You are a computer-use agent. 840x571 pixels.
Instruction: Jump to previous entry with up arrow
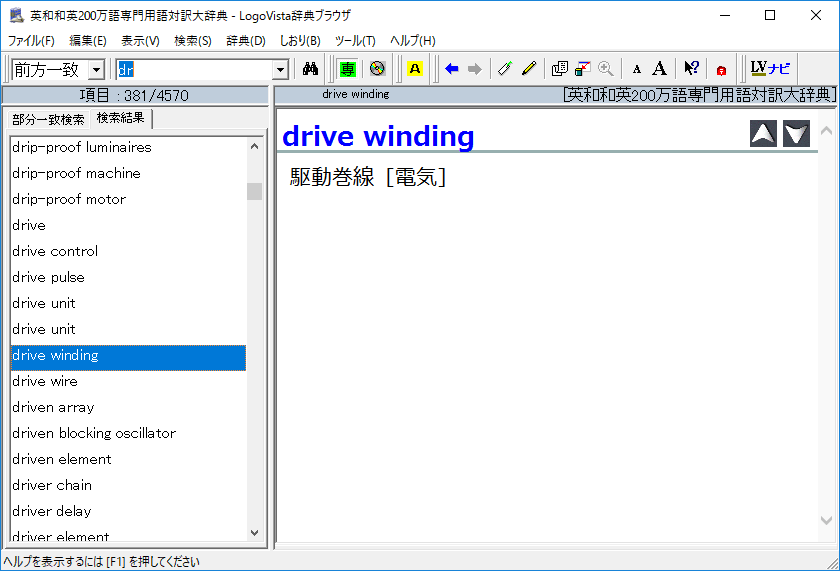click(763, 134)
